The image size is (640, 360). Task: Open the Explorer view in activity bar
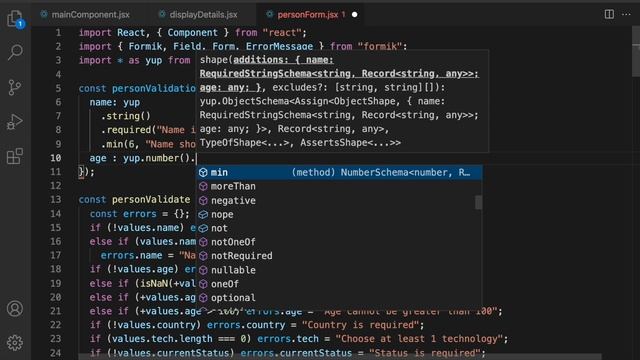click(15, 19)
